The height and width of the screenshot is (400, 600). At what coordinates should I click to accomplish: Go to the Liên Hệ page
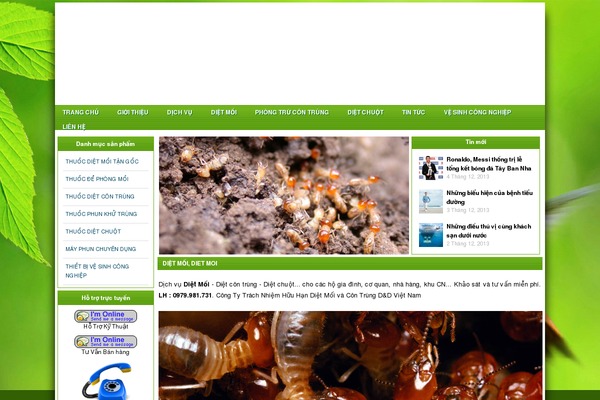coord(74,127)
